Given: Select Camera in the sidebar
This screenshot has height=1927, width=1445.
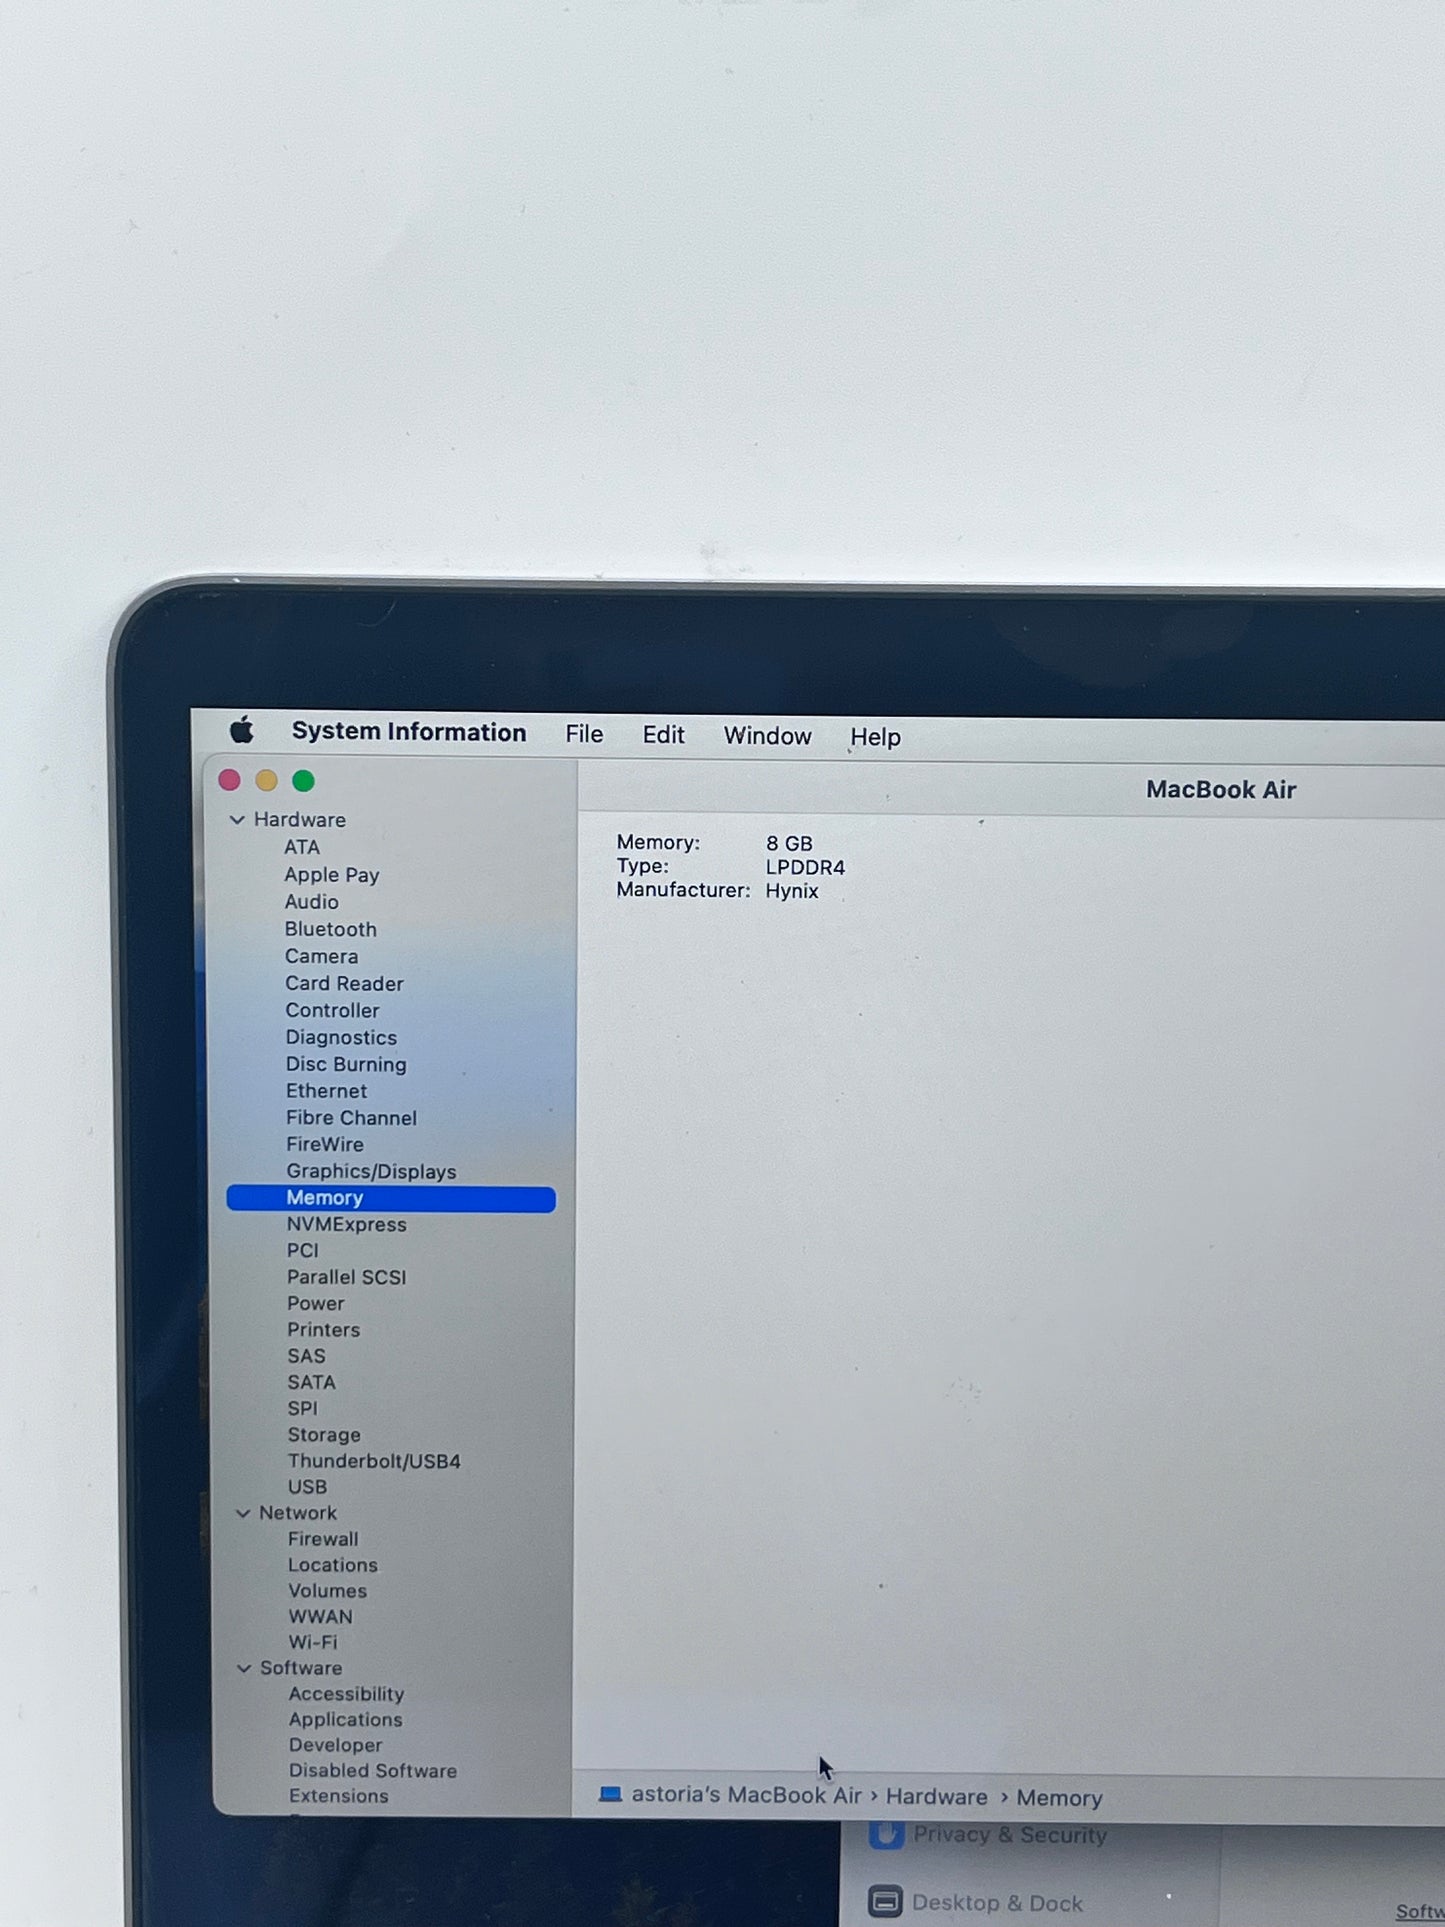Looking at the screenshot, I should (x=322, y=956).
